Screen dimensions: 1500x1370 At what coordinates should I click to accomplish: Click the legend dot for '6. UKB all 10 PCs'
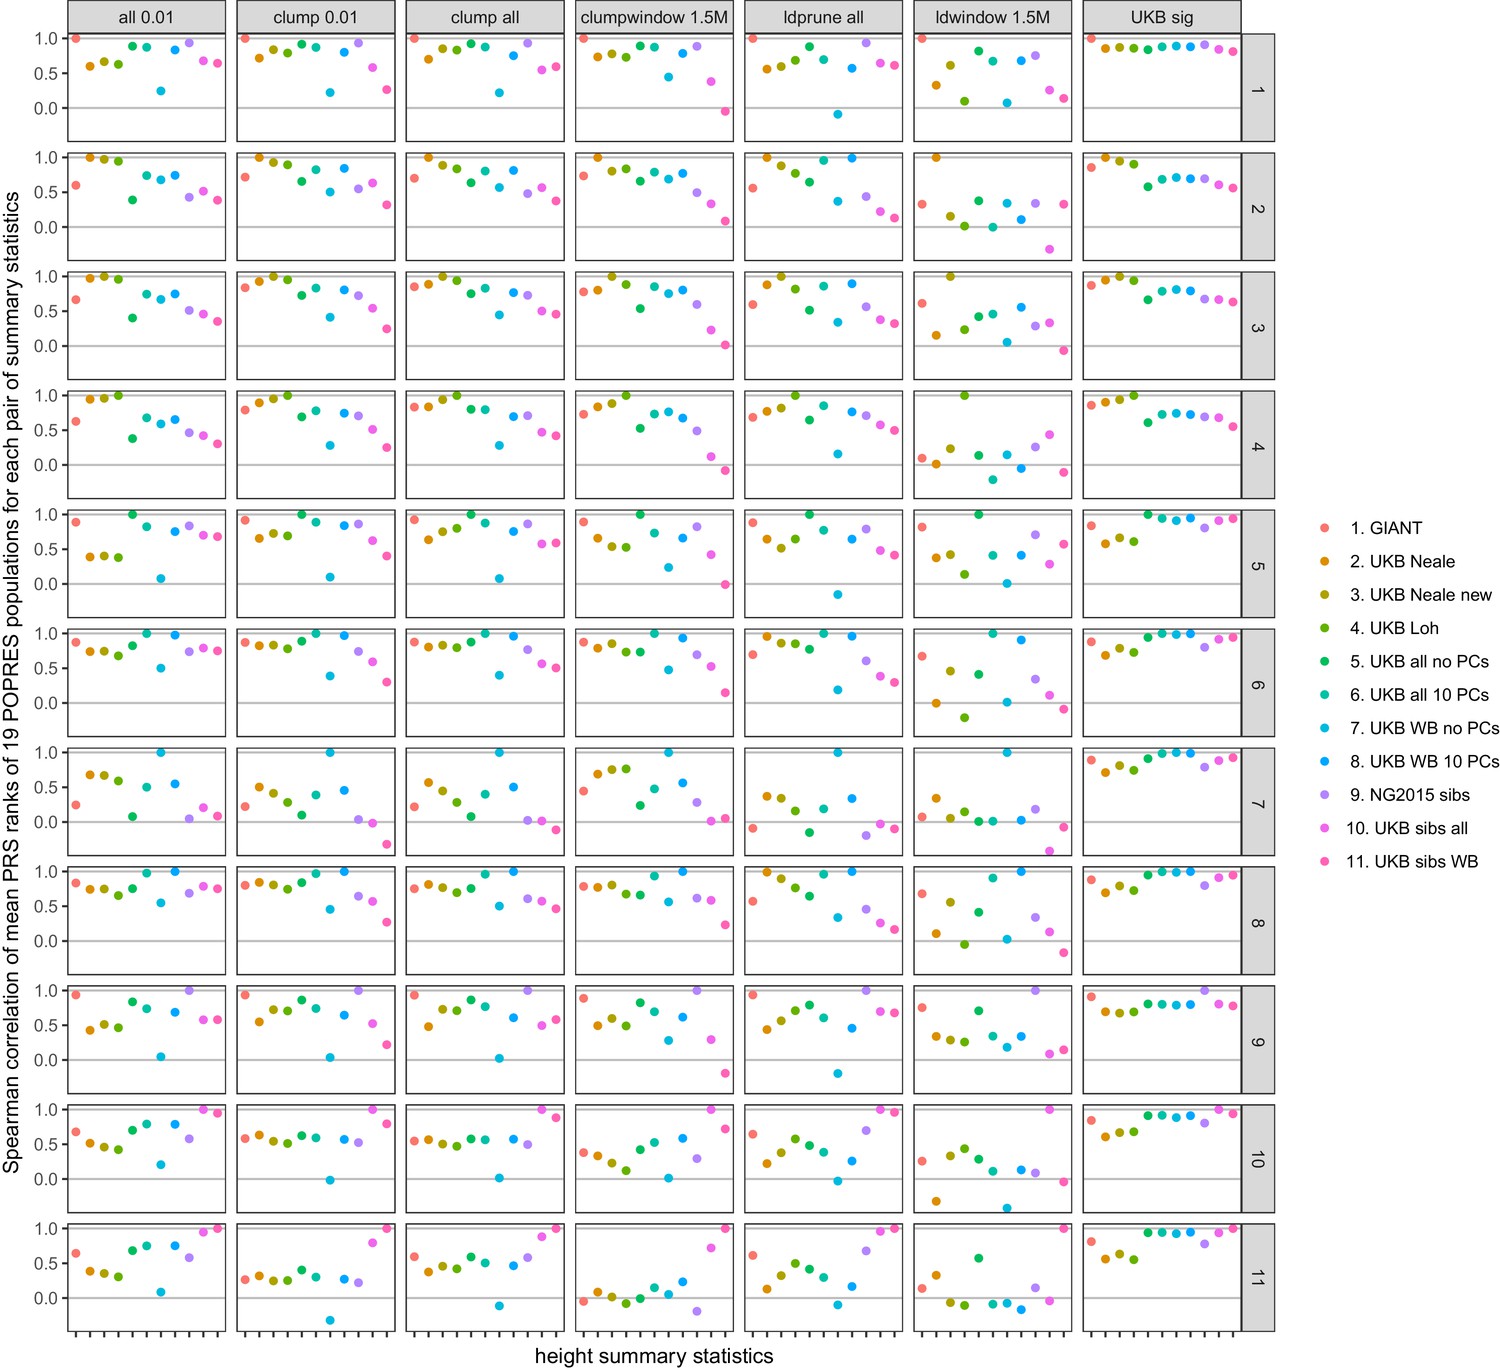[1325, 695]
